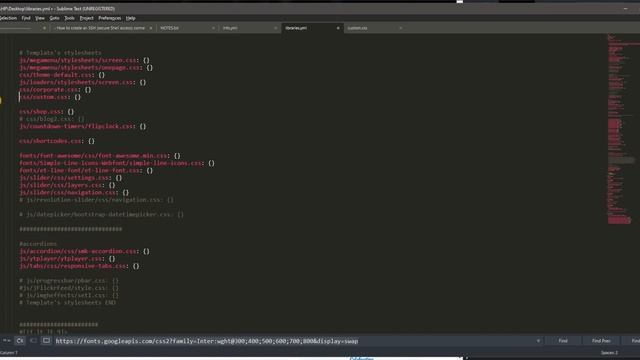
Task: Open the Help menu
Action: point(131,18)
